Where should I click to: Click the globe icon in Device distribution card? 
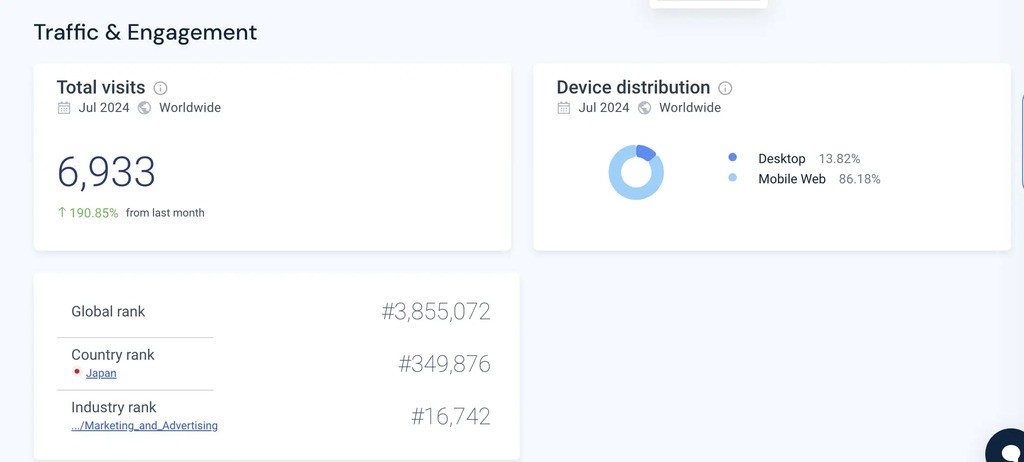coord(645,108)
